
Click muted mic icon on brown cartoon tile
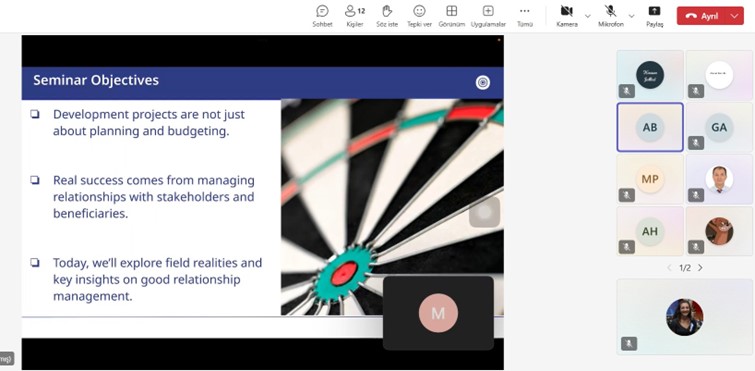click(696, 247)
